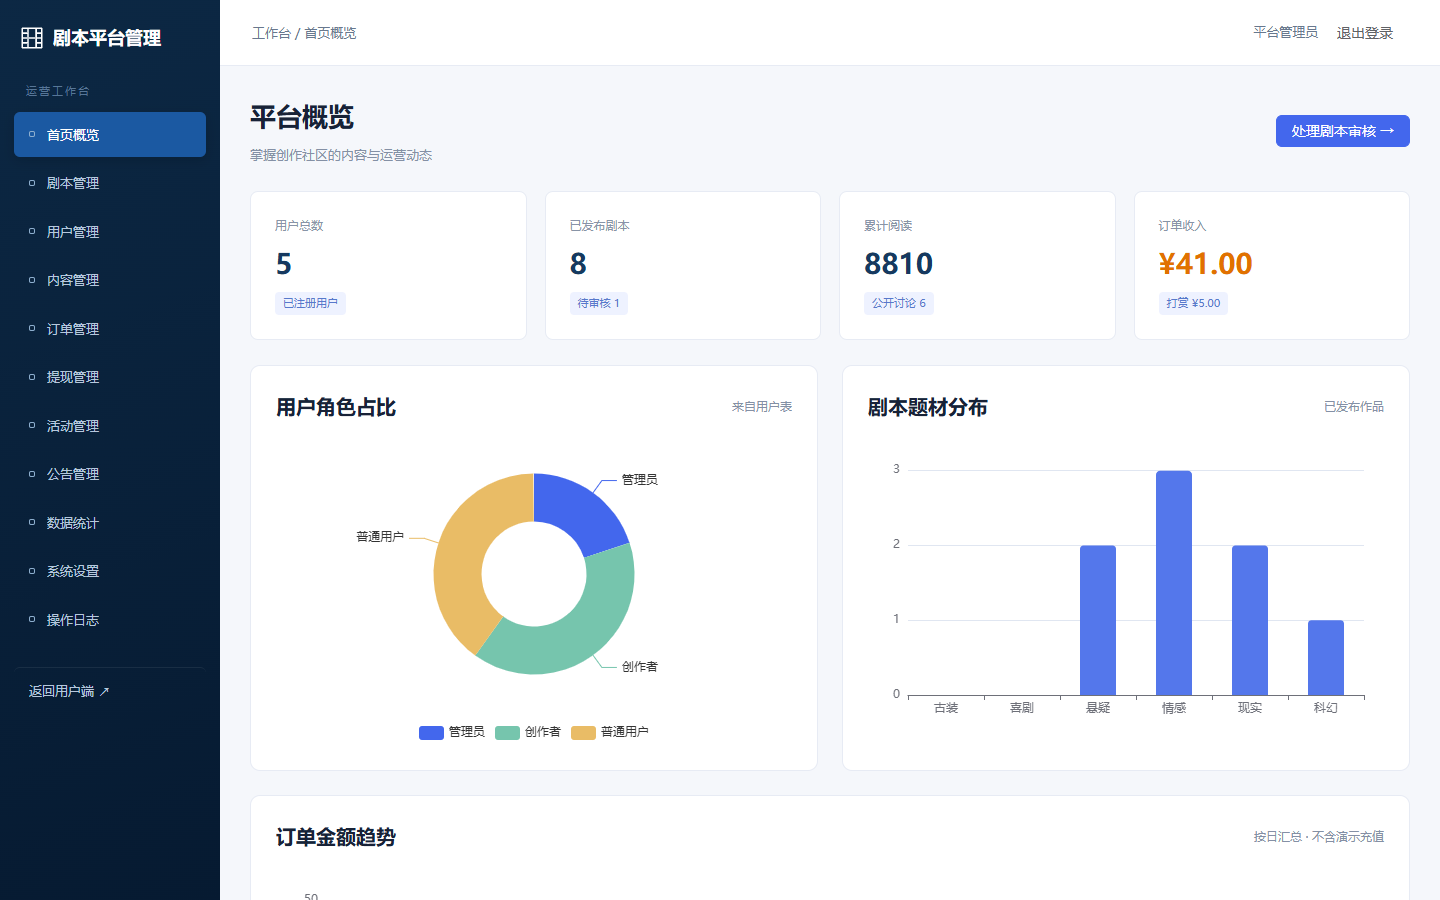Image resolution: width=1440 pixels, height=900 pixels.
Task: Toggle 普通用户 legend item
Action: (x=610, y=732)
